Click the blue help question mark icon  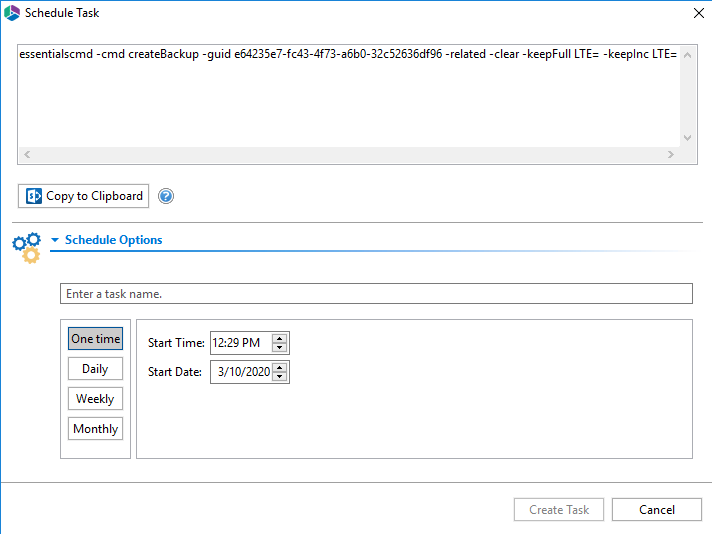166,196
